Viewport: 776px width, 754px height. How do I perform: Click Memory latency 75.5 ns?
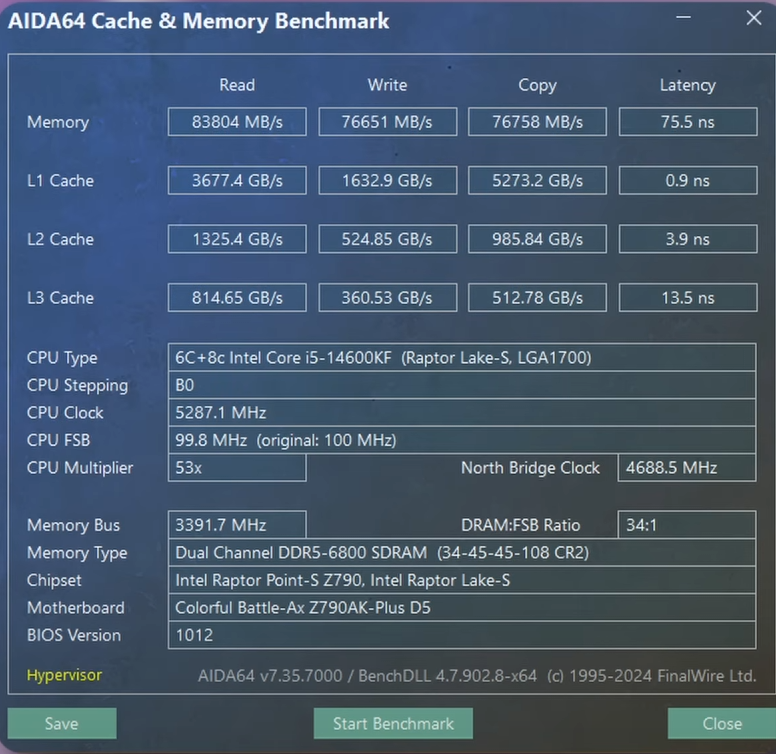[688, 122]
